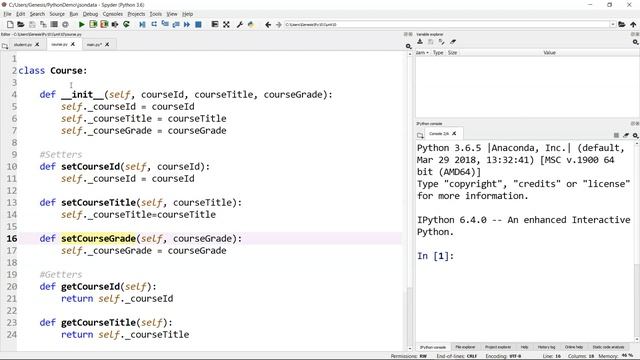The height and width of the screenshot is (360, 640).
Task: Open the Debug menu
Action: [x=90, y=14]
